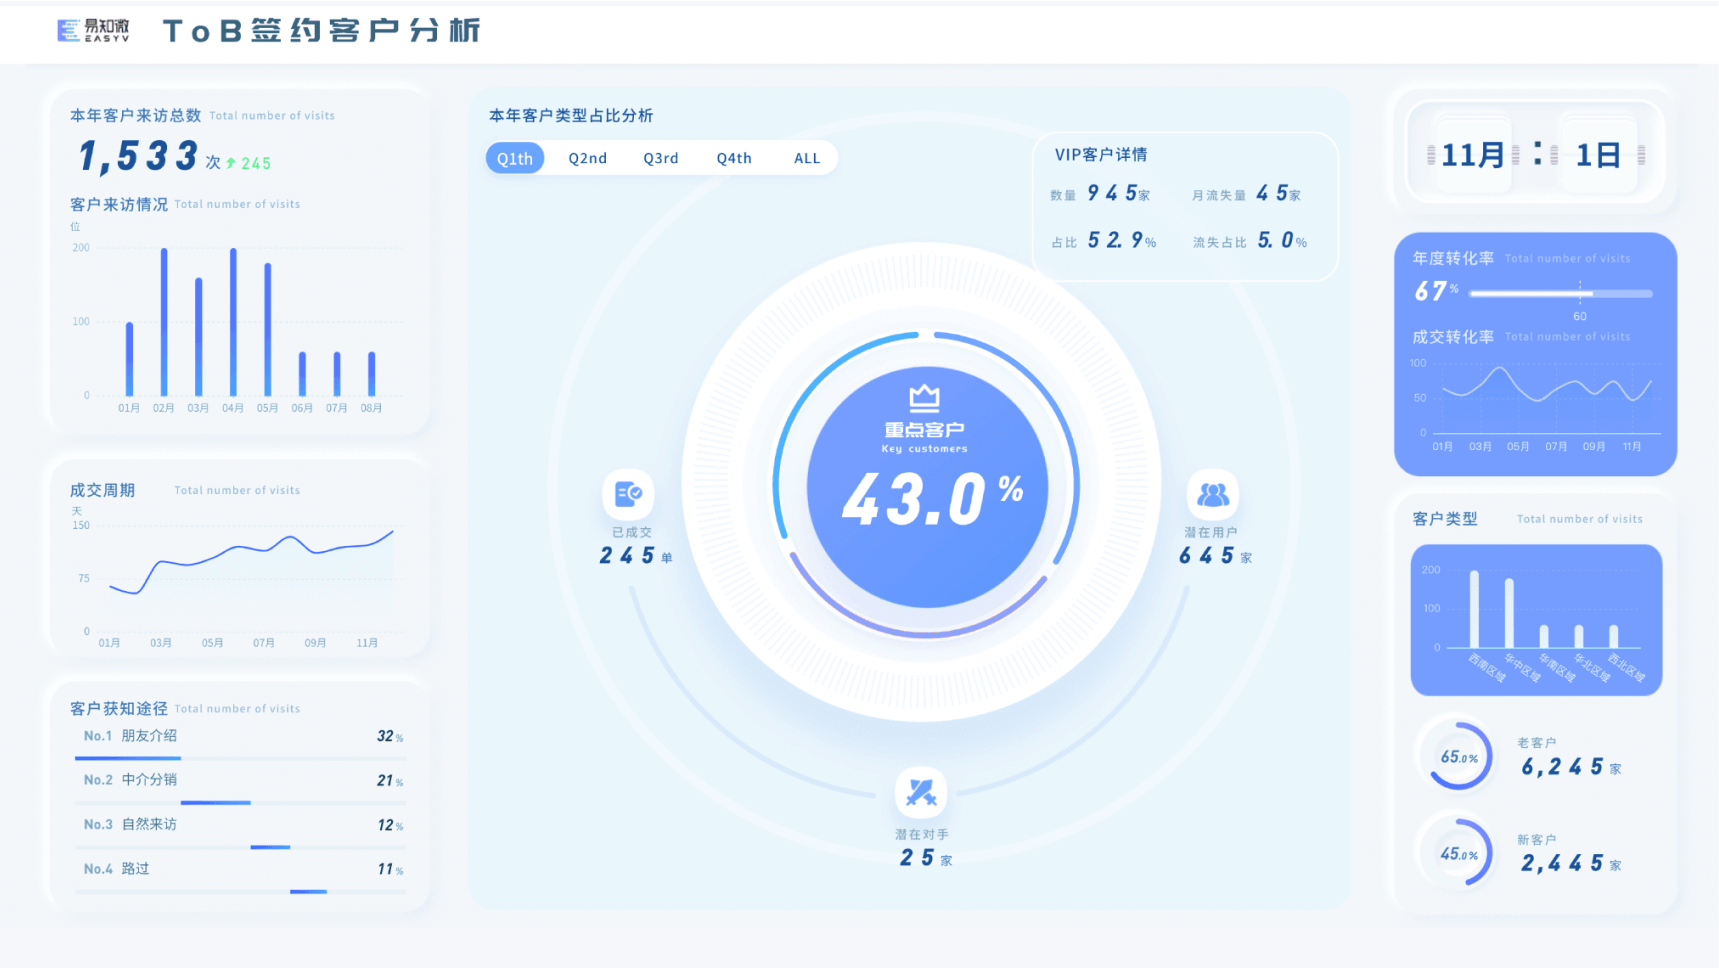
Task: Click the 11月 date flip card
Action: (x=1472, y=155)
